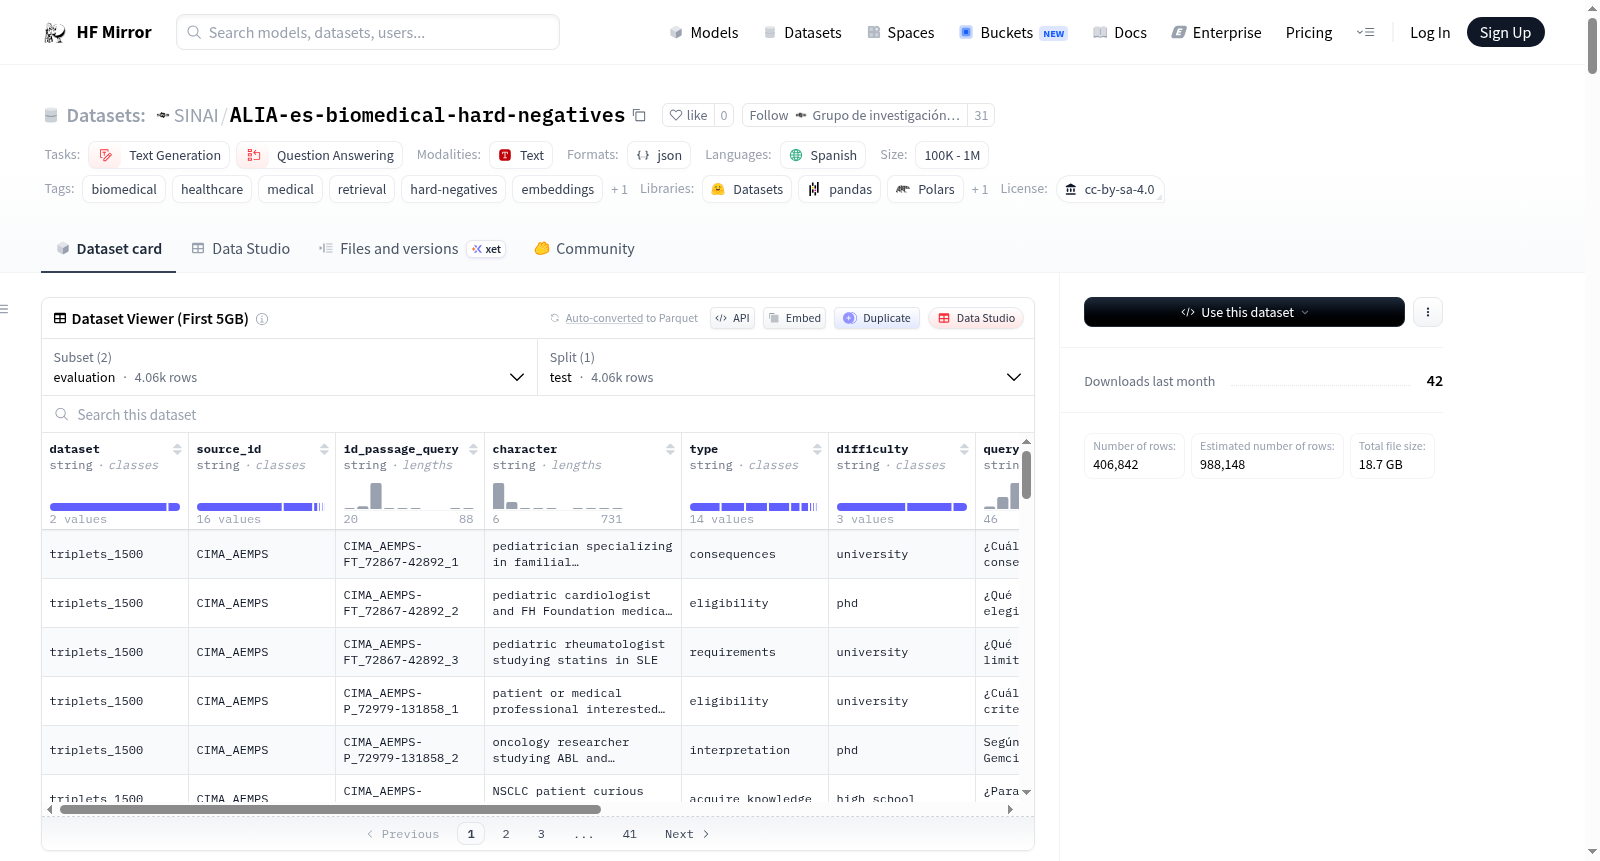
Task: Click the biomedical tag
Action: click(124, 189)
